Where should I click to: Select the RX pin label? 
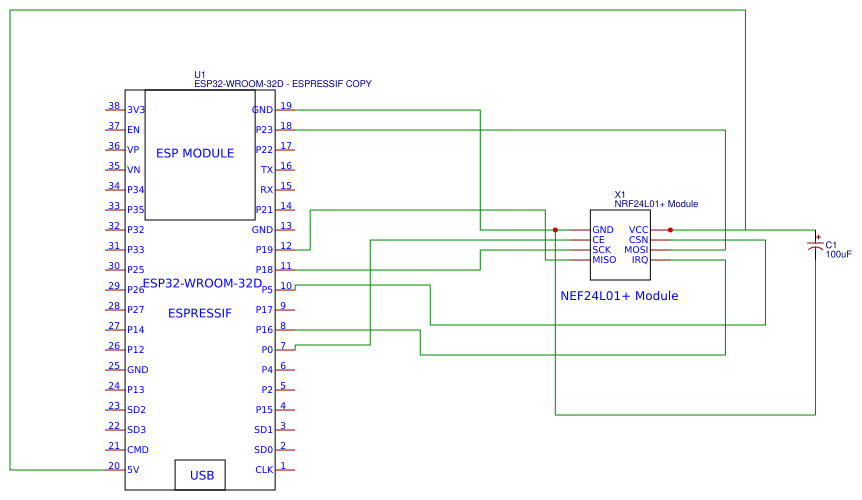click(x=267, y=190)
